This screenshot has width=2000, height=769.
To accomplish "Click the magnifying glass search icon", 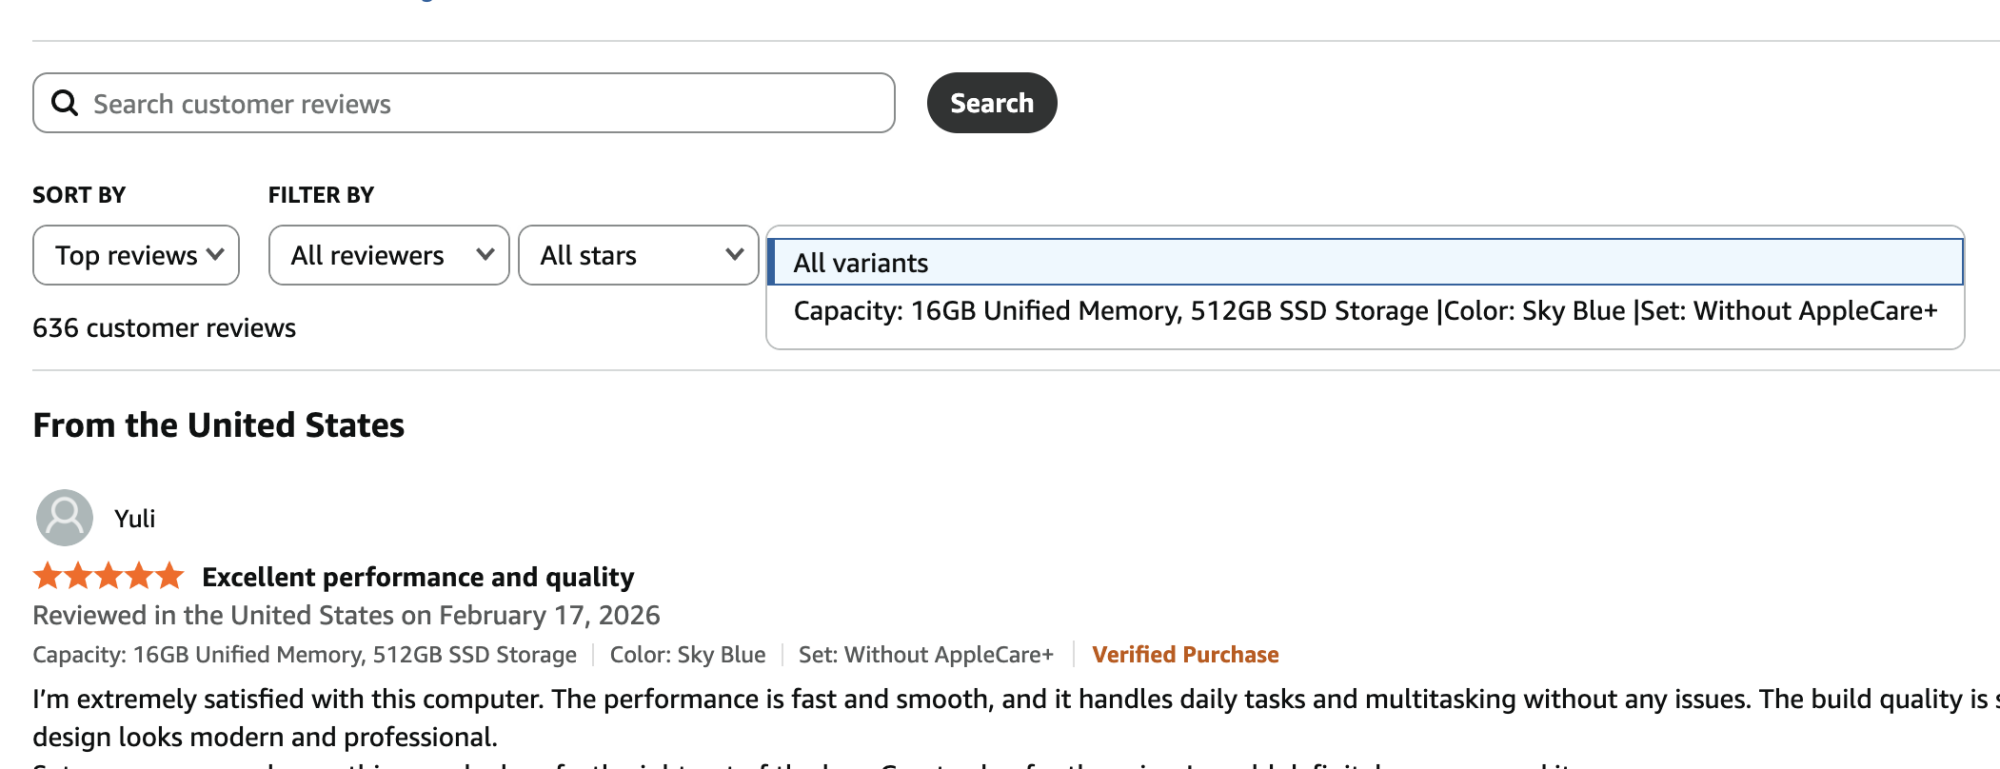I will (x=64, y=102).
